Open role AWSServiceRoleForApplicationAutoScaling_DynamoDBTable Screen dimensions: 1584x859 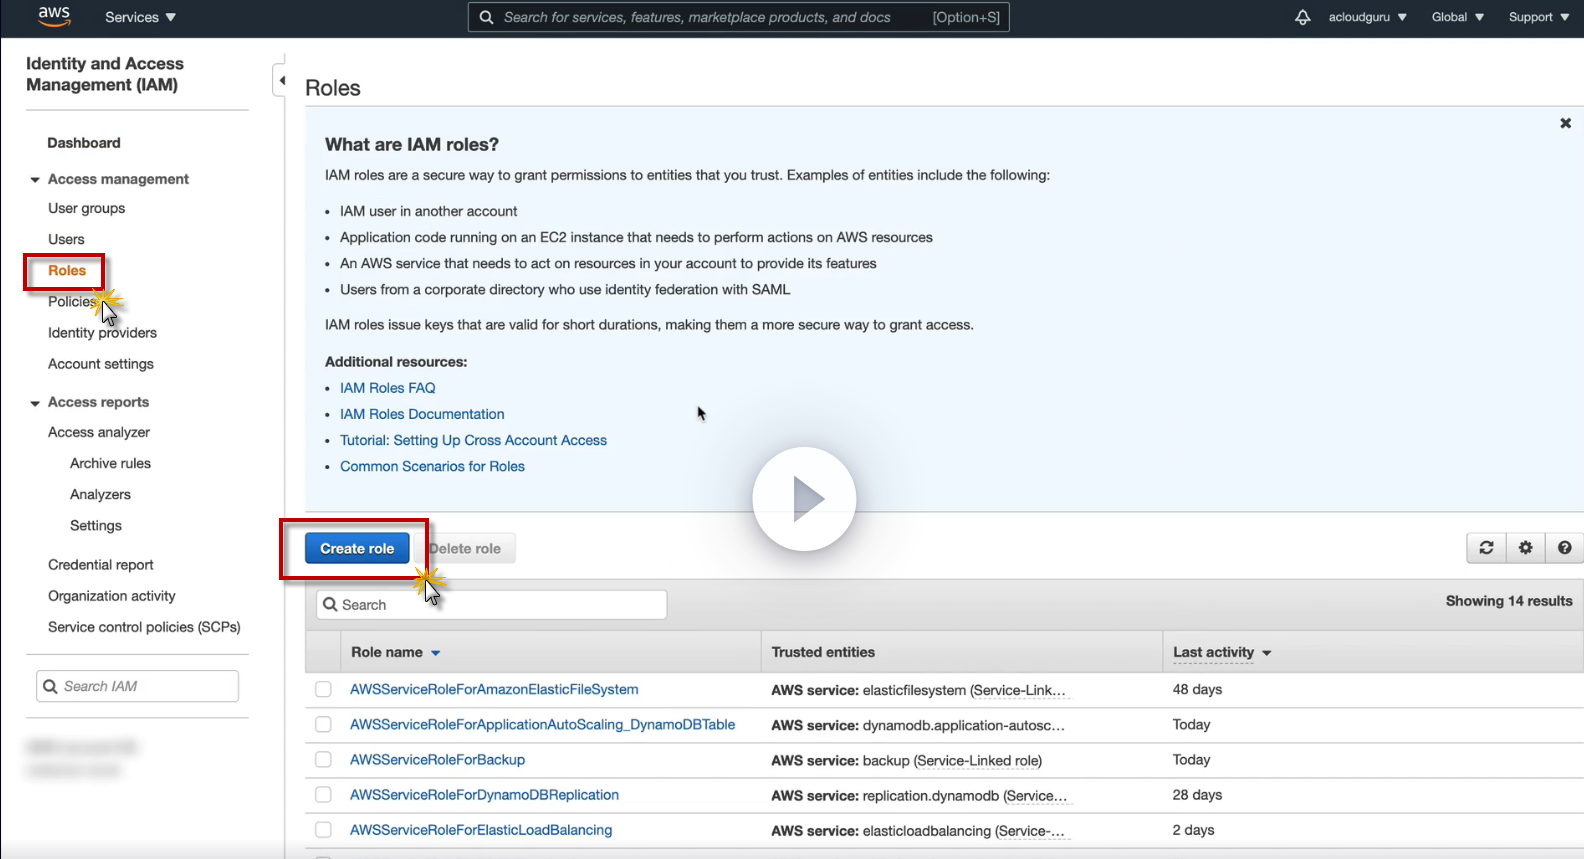(x=542, y=724)
